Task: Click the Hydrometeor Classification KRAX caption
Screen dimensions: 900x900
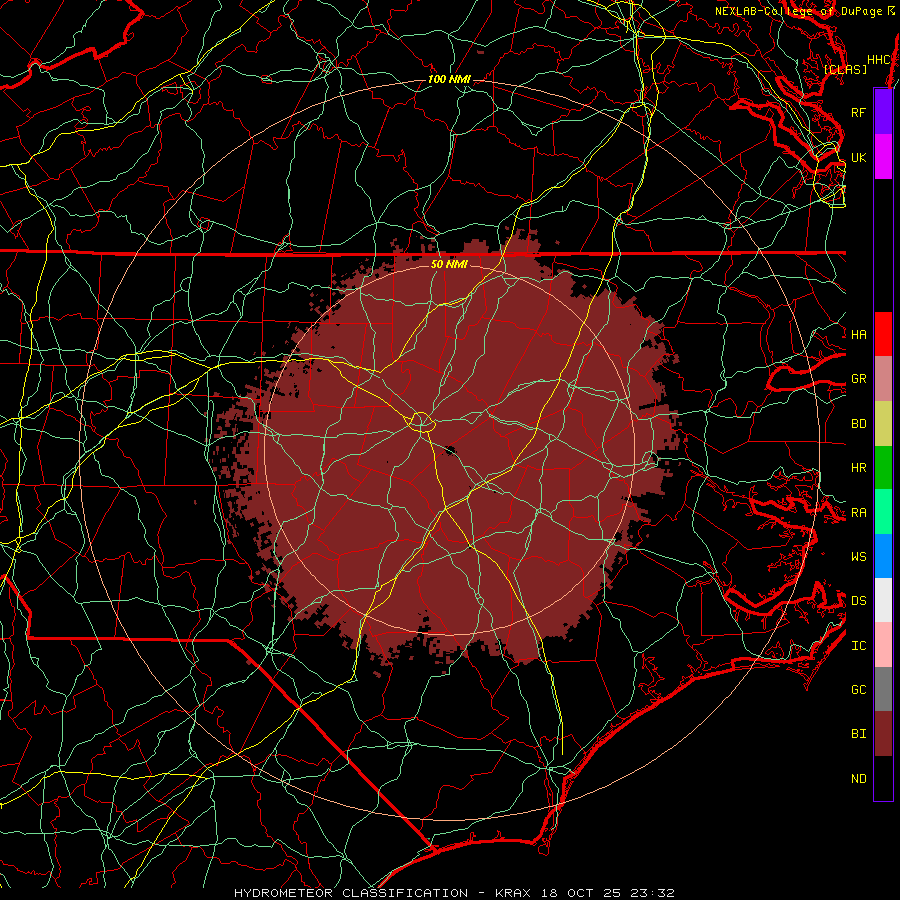Action: point(454,893)
